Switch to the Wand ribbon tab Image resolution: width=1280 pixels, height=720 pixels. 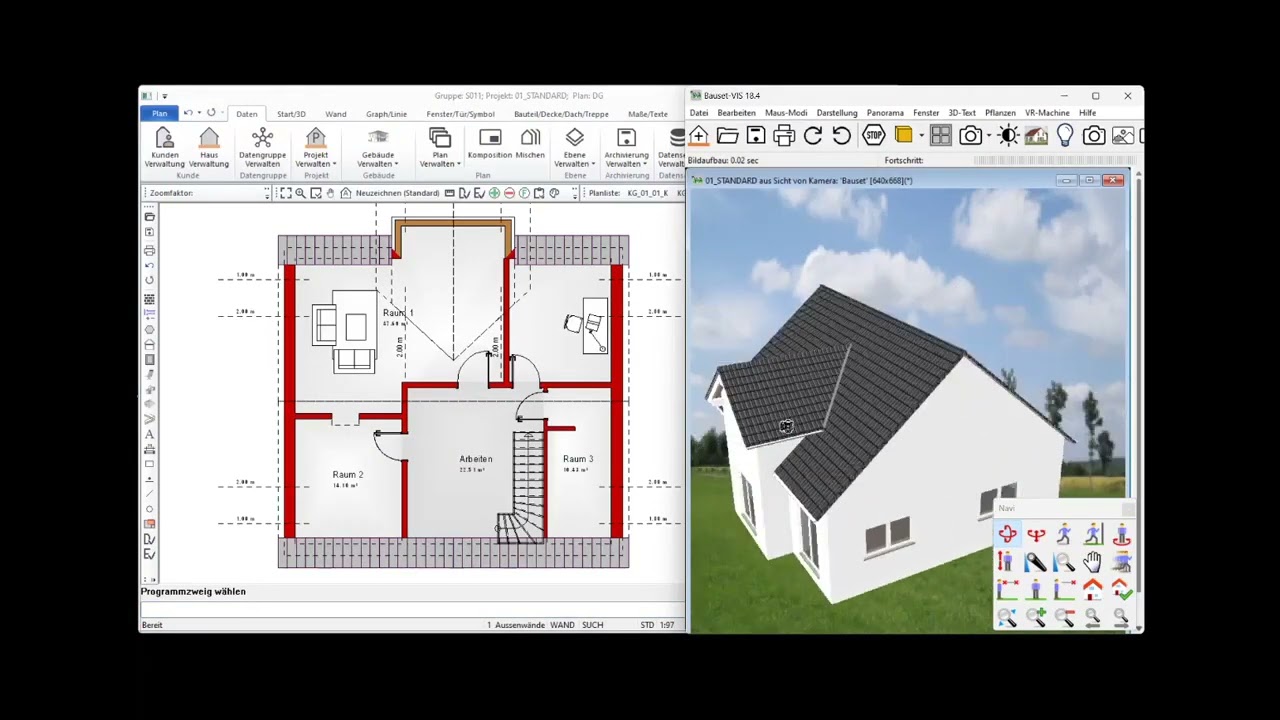click(336, 114)
